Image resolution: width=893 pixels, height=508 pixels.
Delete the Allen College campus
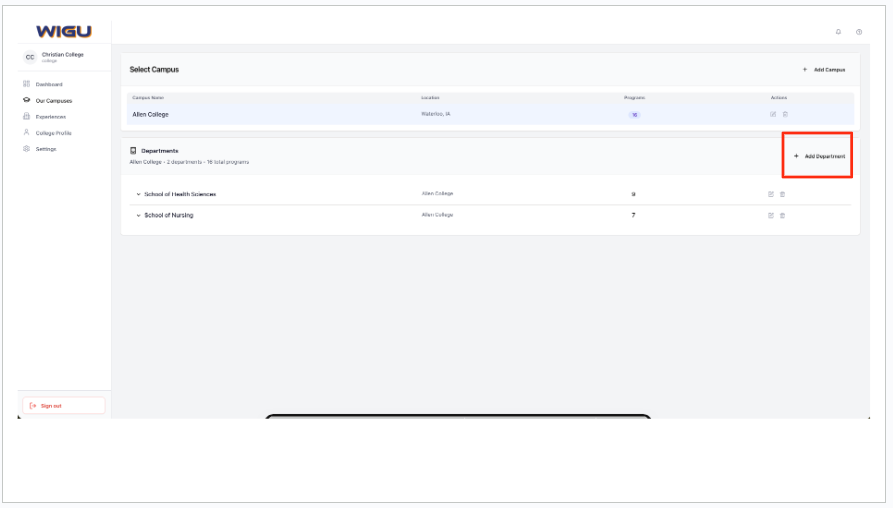[785, 114]
